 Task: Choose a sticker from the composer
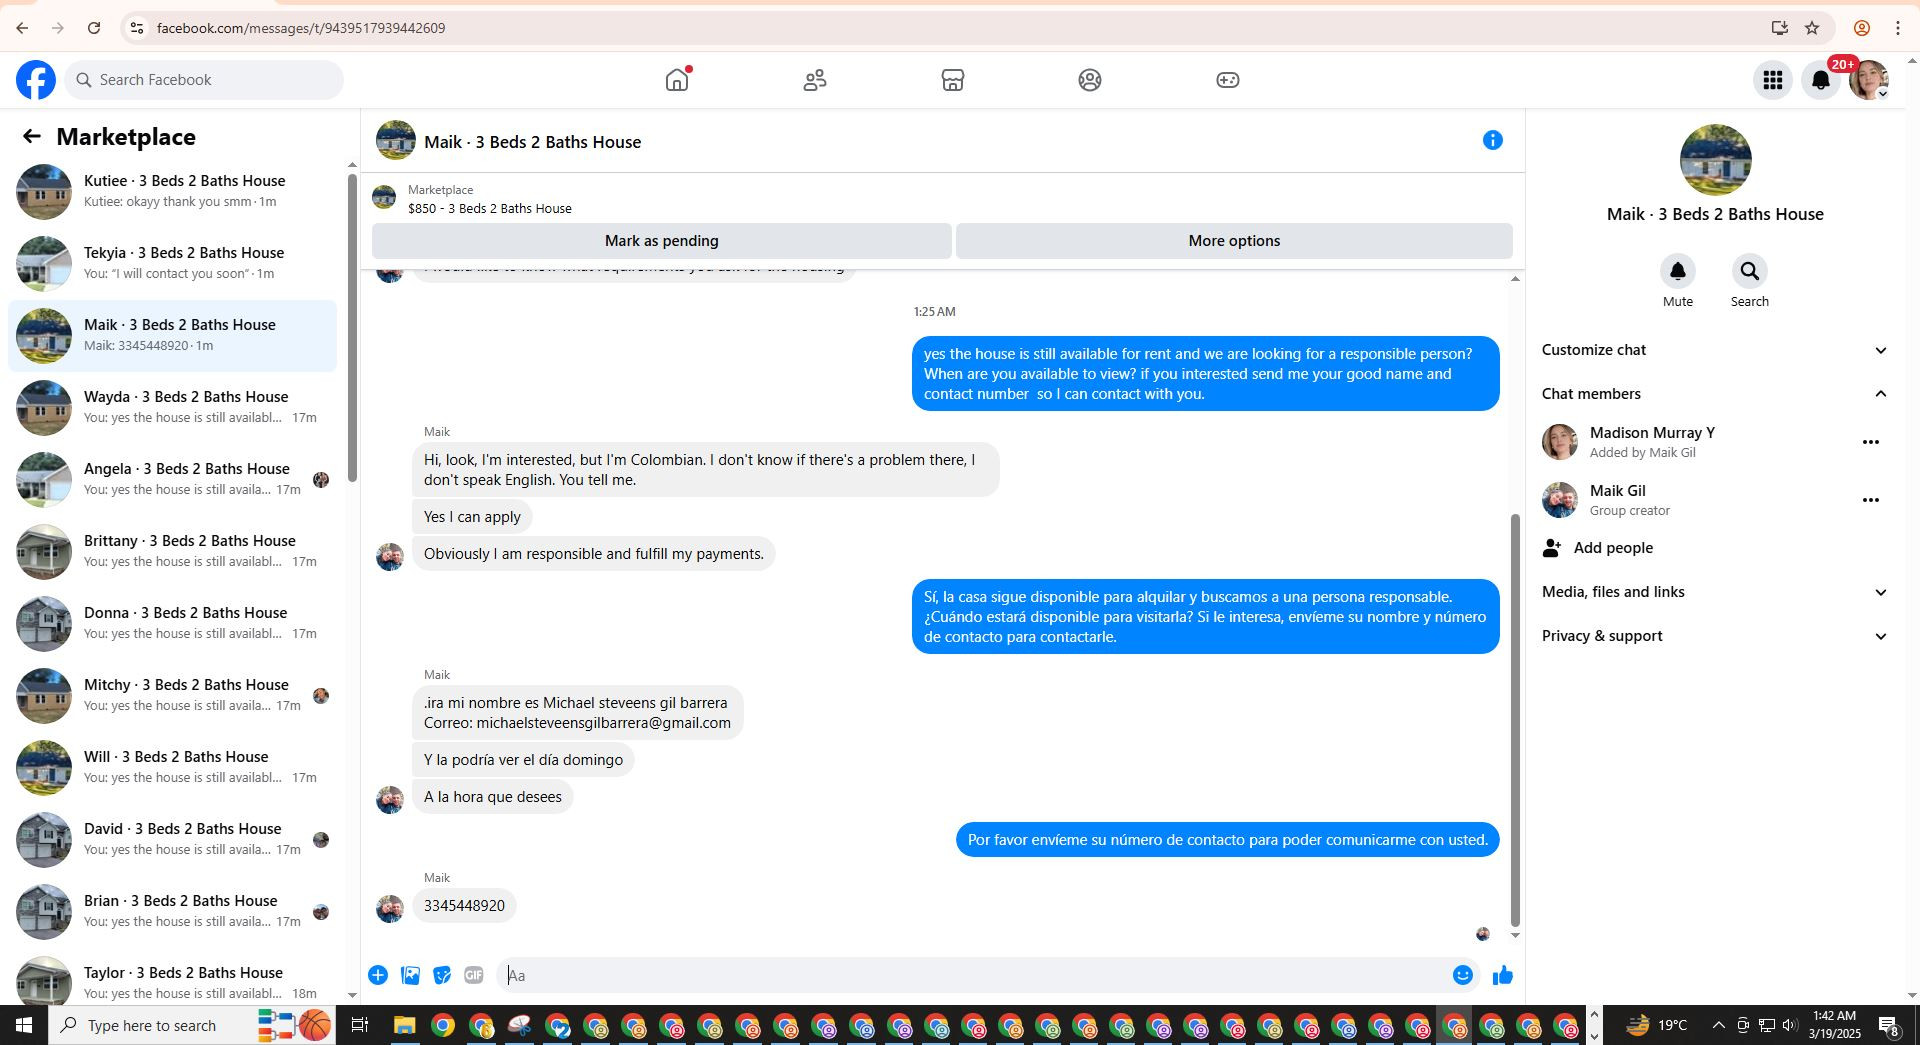pos(442,975)
